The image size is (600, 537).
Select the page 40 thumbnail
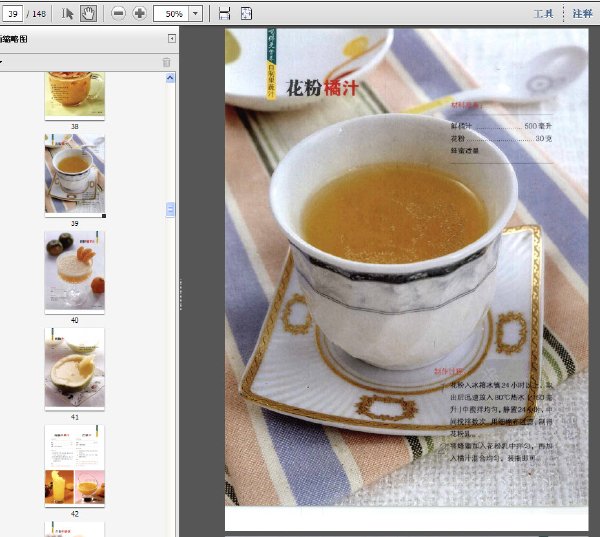tap(75, 272)
